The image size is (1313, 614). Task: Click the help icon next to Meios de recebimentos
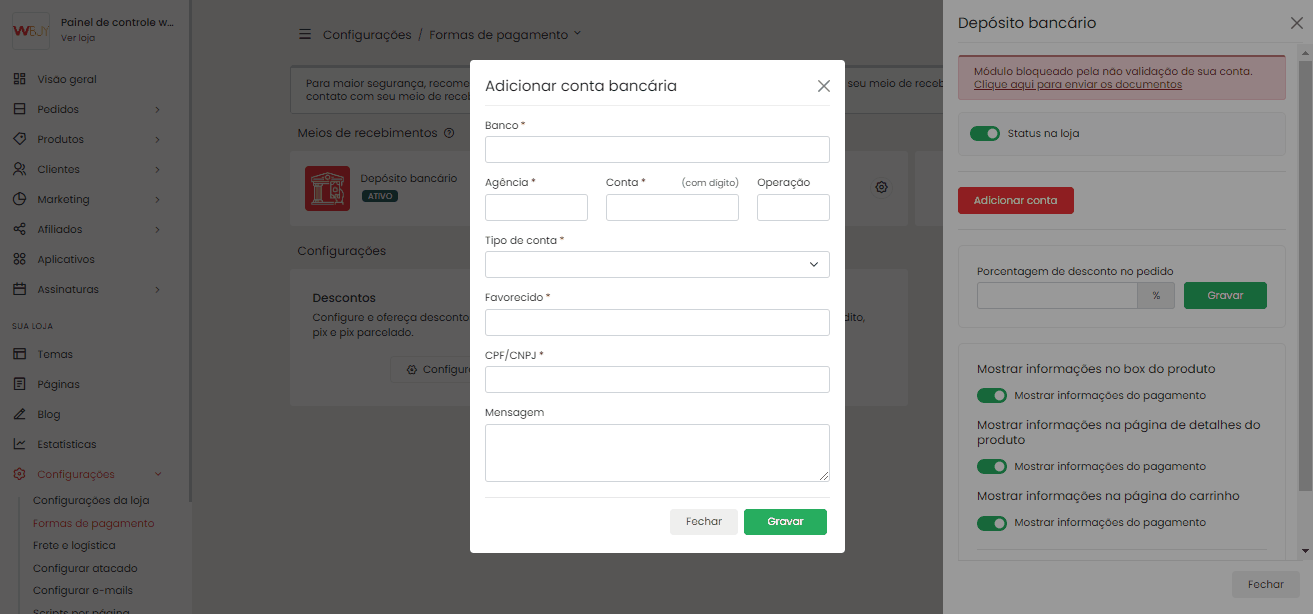(449, 133)
